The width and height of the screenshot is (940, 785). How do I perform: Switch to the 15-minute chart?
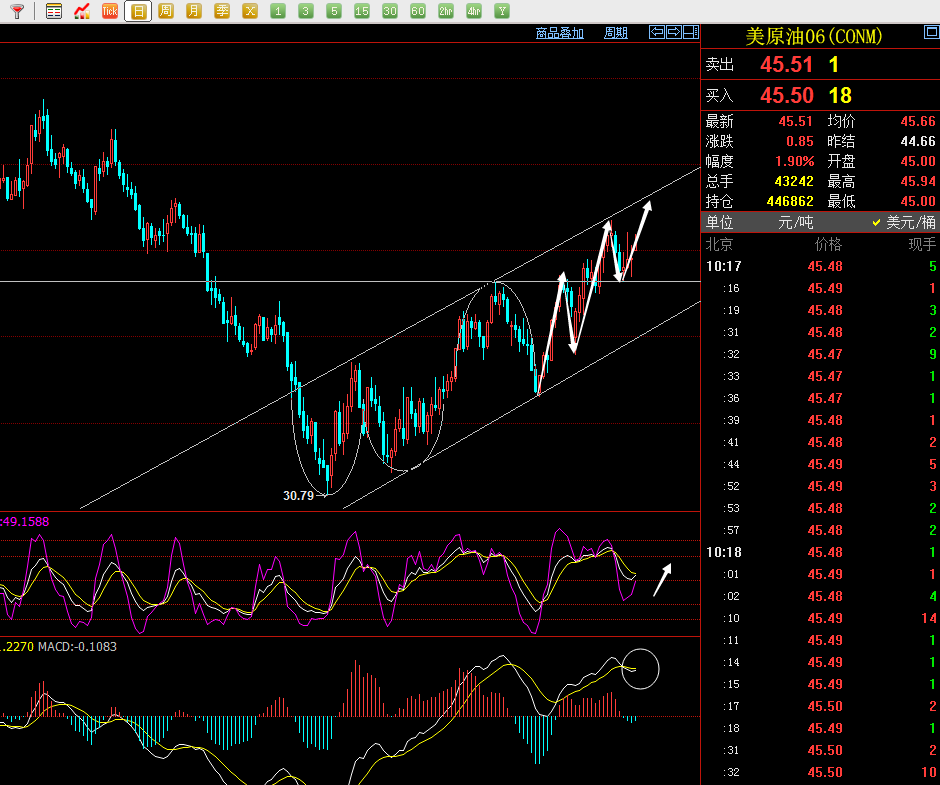click(362, 11)
